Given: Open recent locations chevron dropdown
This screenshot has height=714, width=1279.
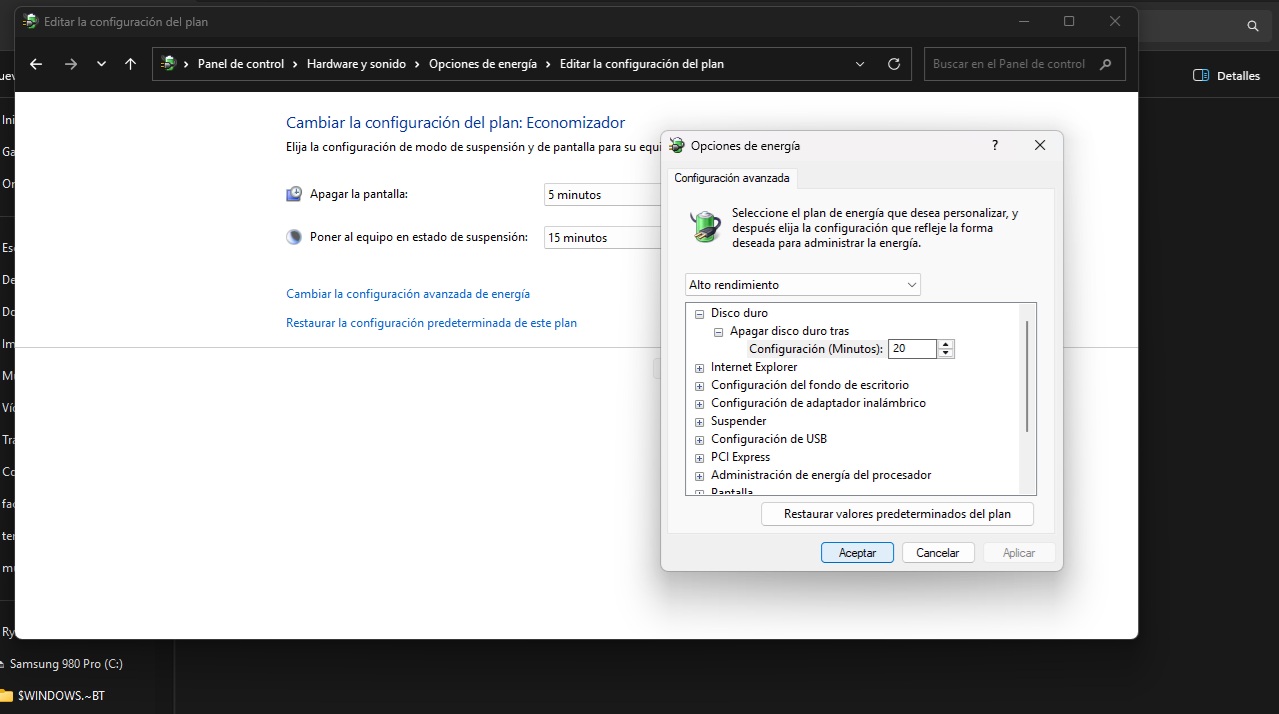Looking at the screenshot, I should point(101,64).
